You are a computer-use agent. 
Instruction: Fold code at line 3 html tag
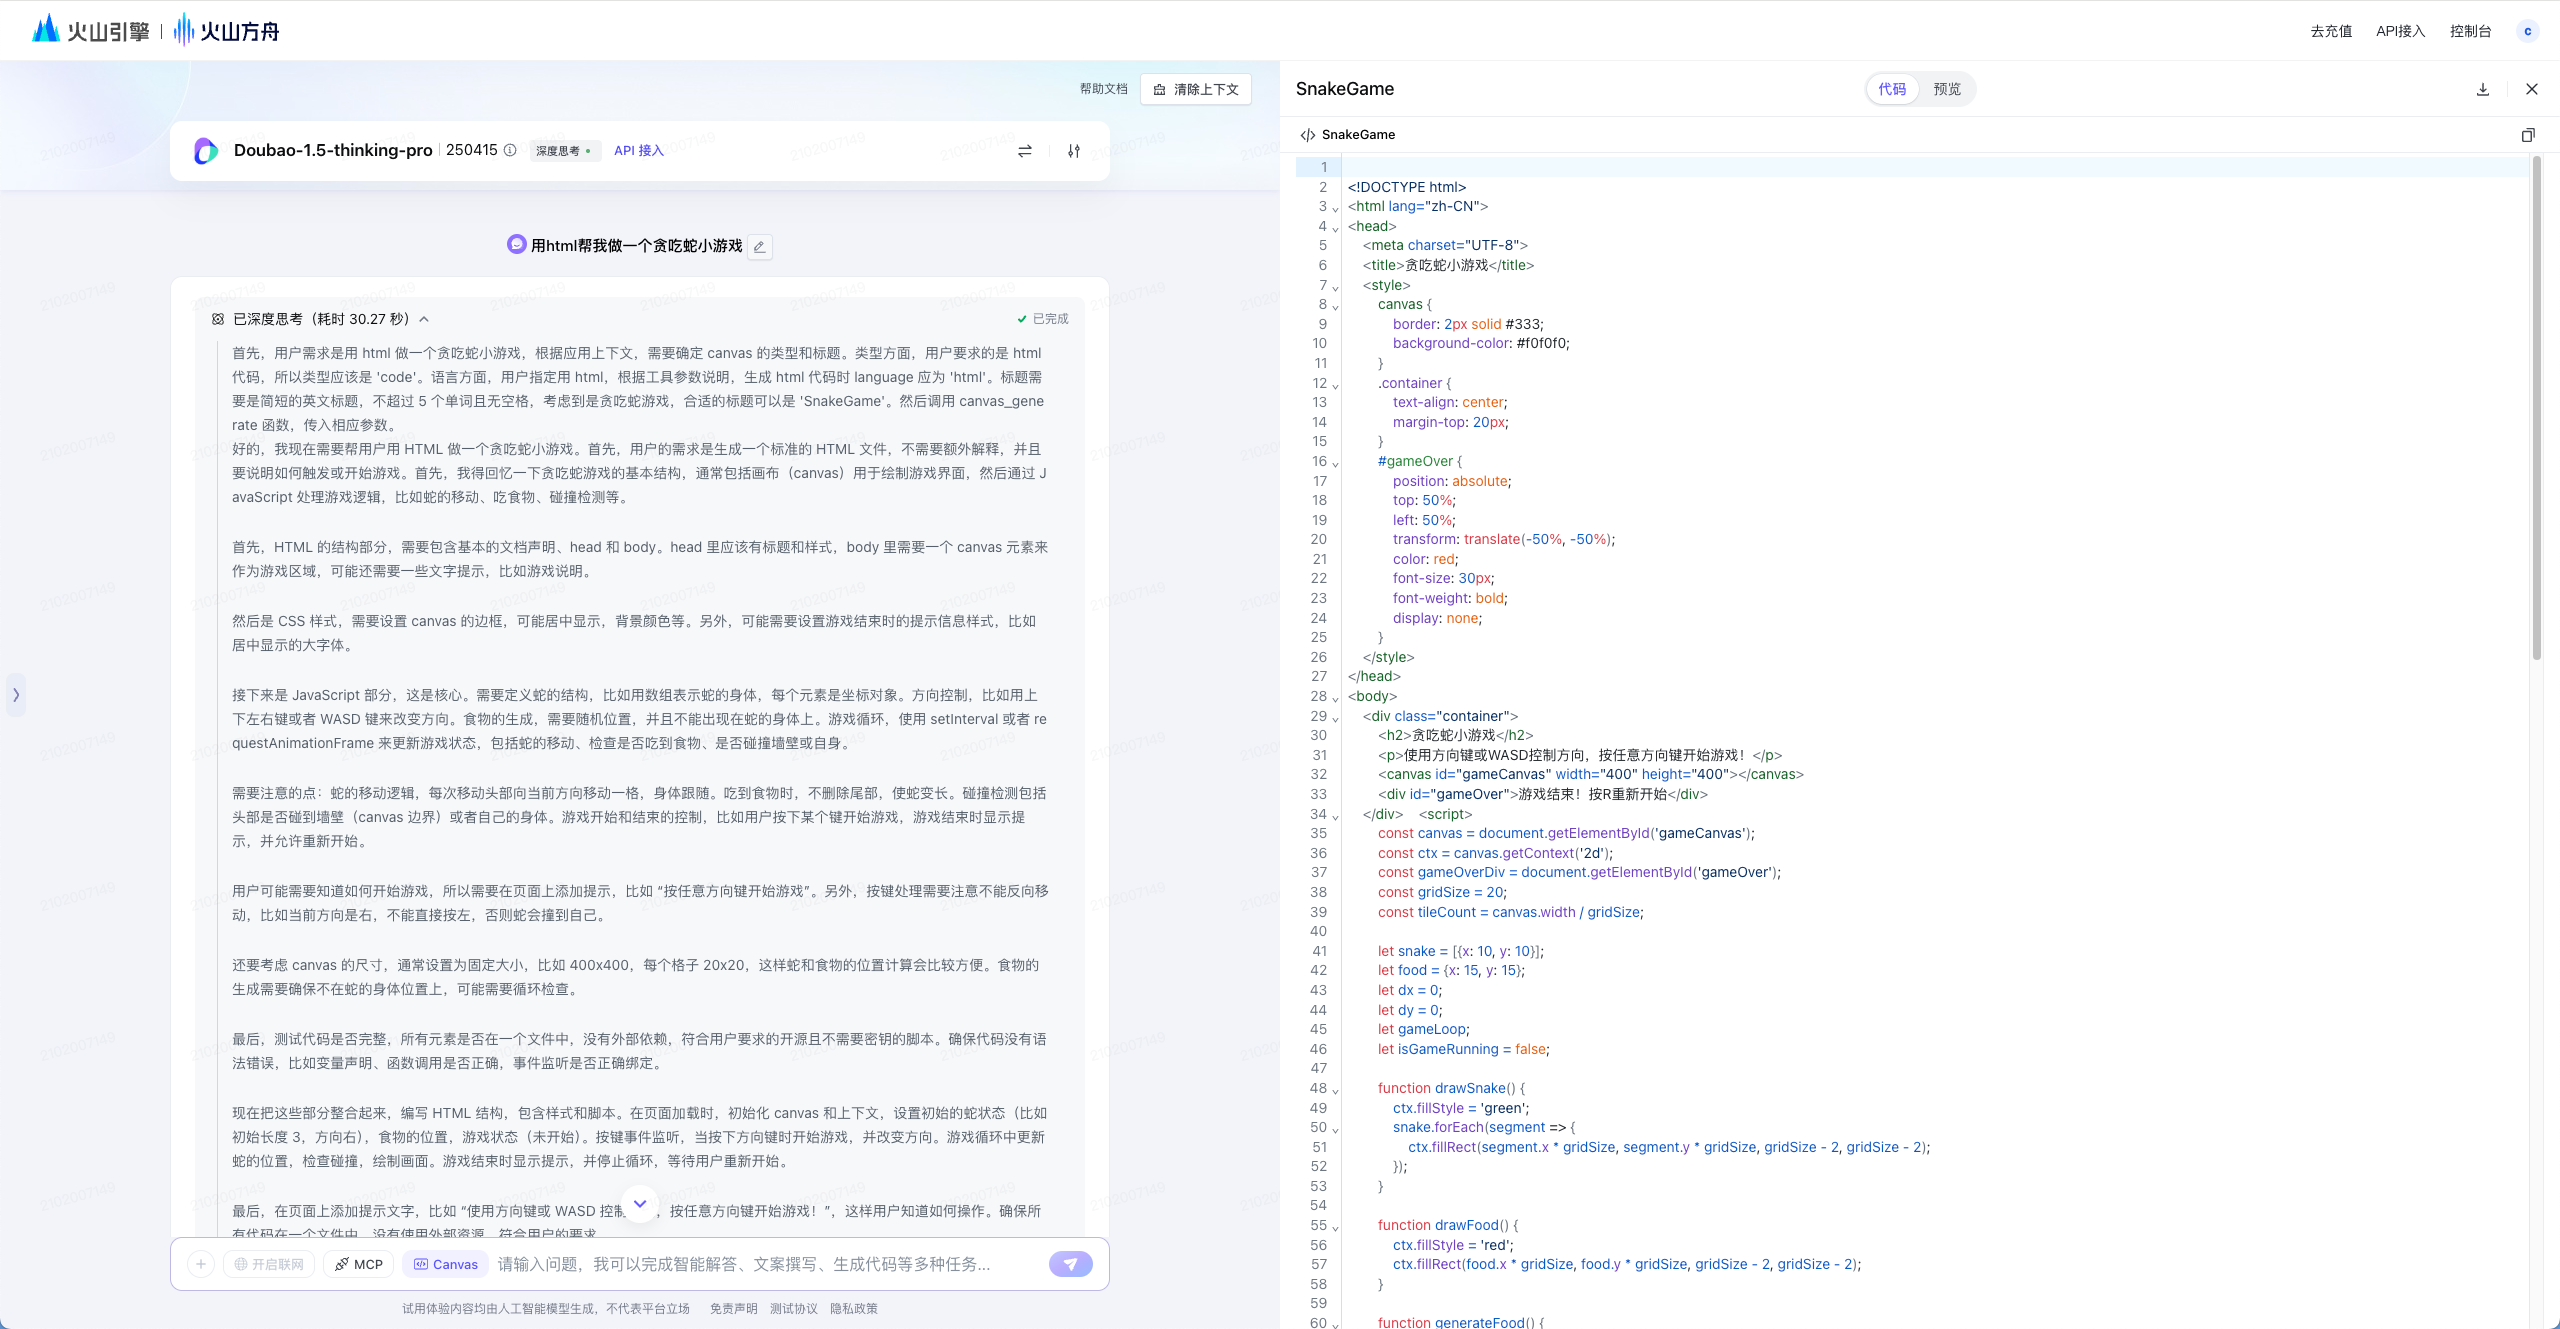(1336, 208)
